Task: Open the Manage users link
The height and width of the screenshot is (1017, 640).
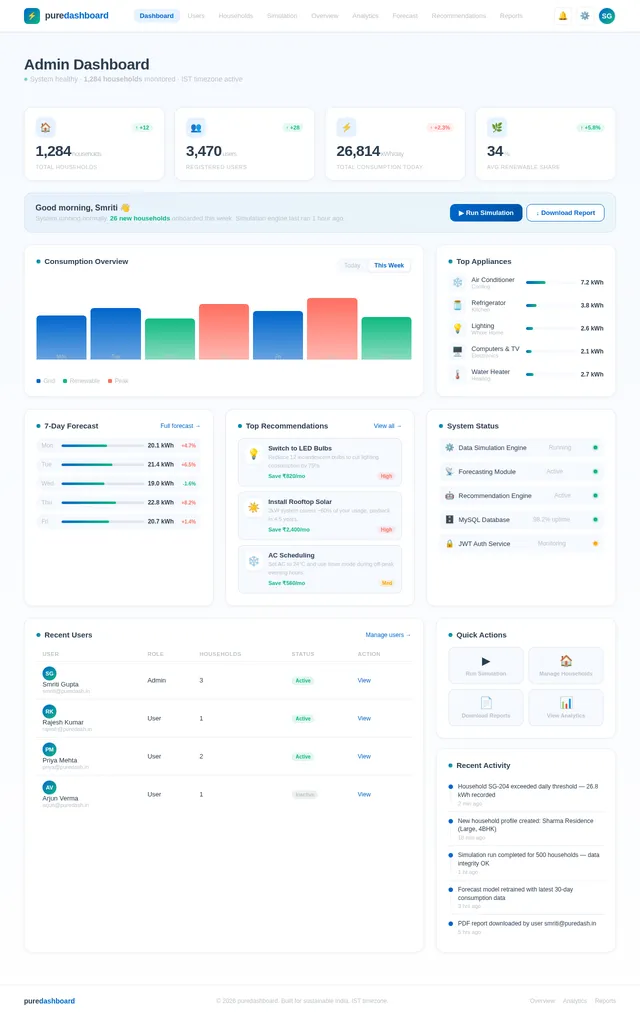Action: (x=388, y=635)
